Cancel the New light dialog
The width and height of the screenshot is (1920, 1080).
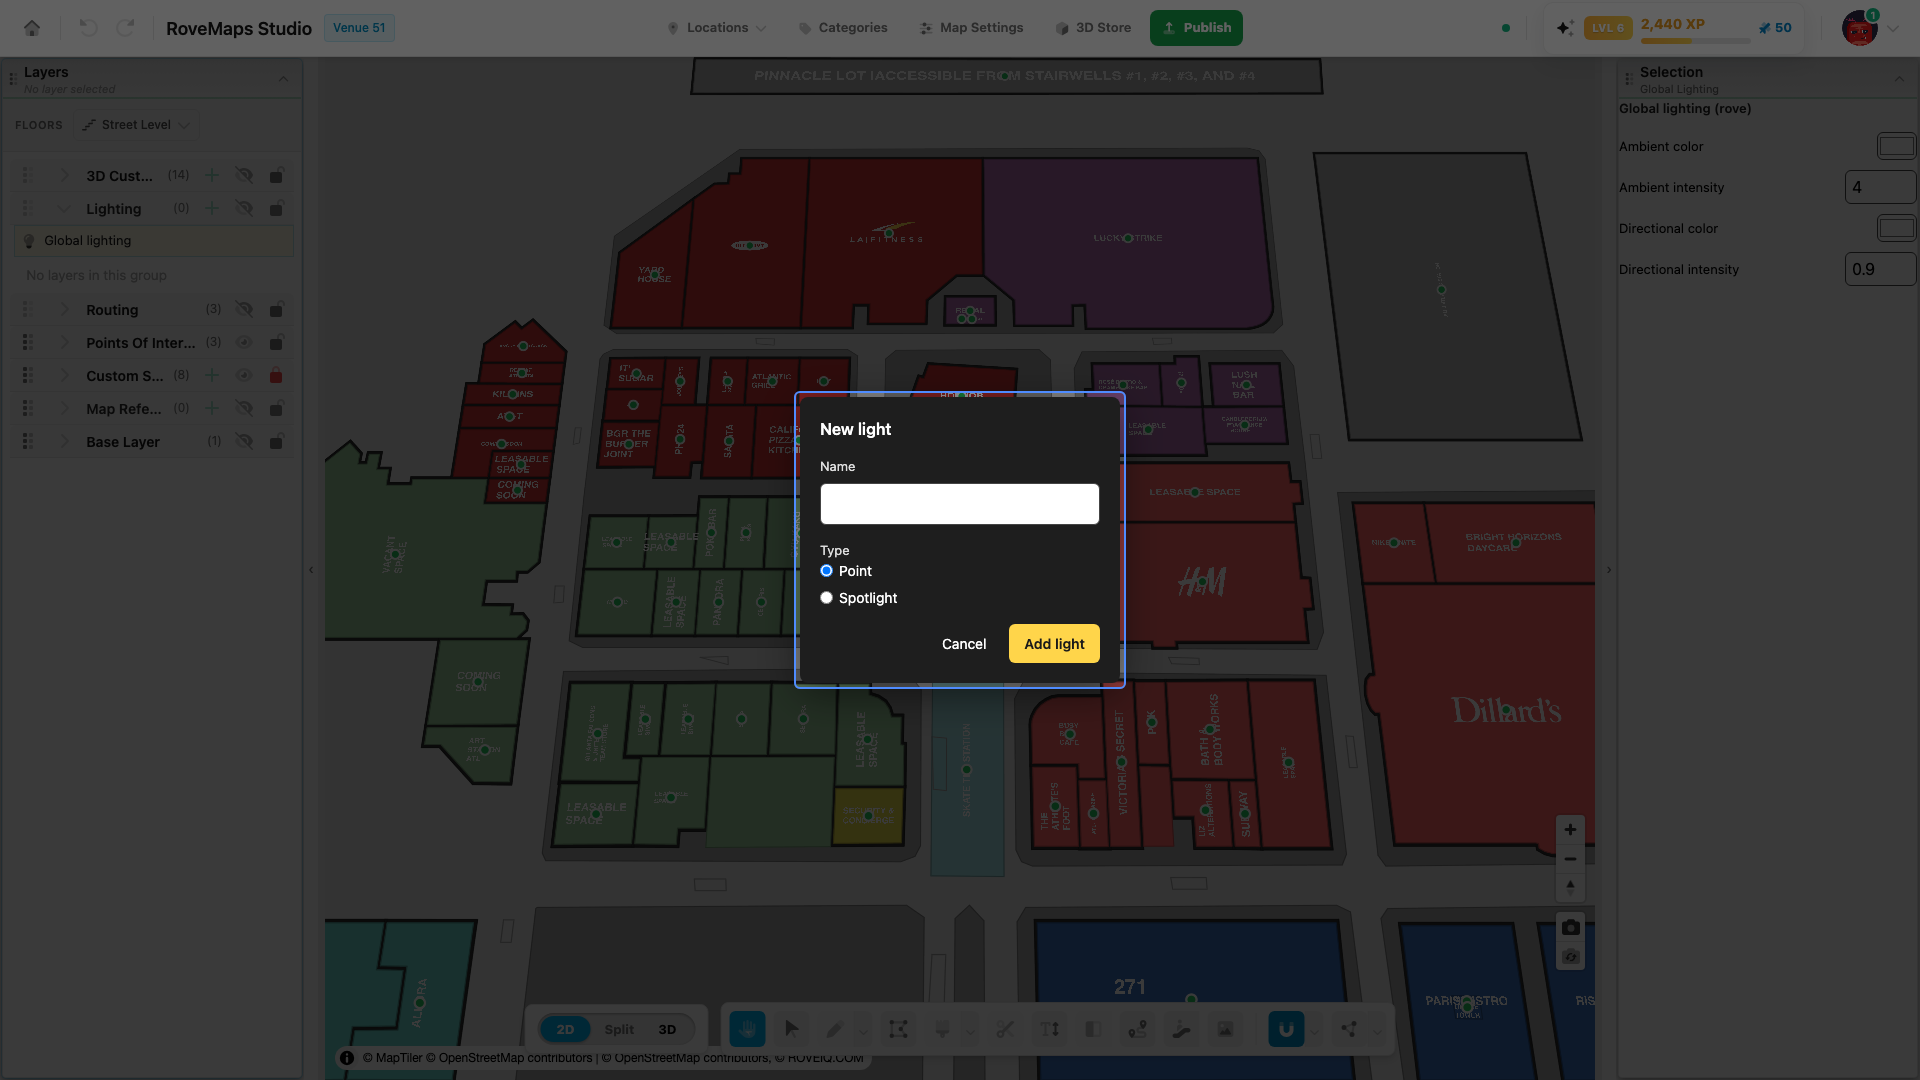(964, 644)
